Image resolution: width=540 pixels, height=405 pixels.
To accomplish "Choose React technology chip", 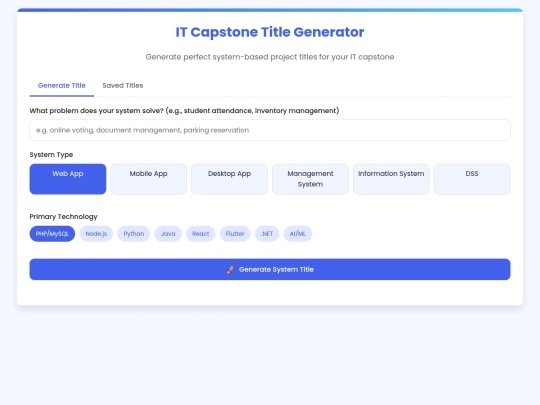I will (201, 234).
